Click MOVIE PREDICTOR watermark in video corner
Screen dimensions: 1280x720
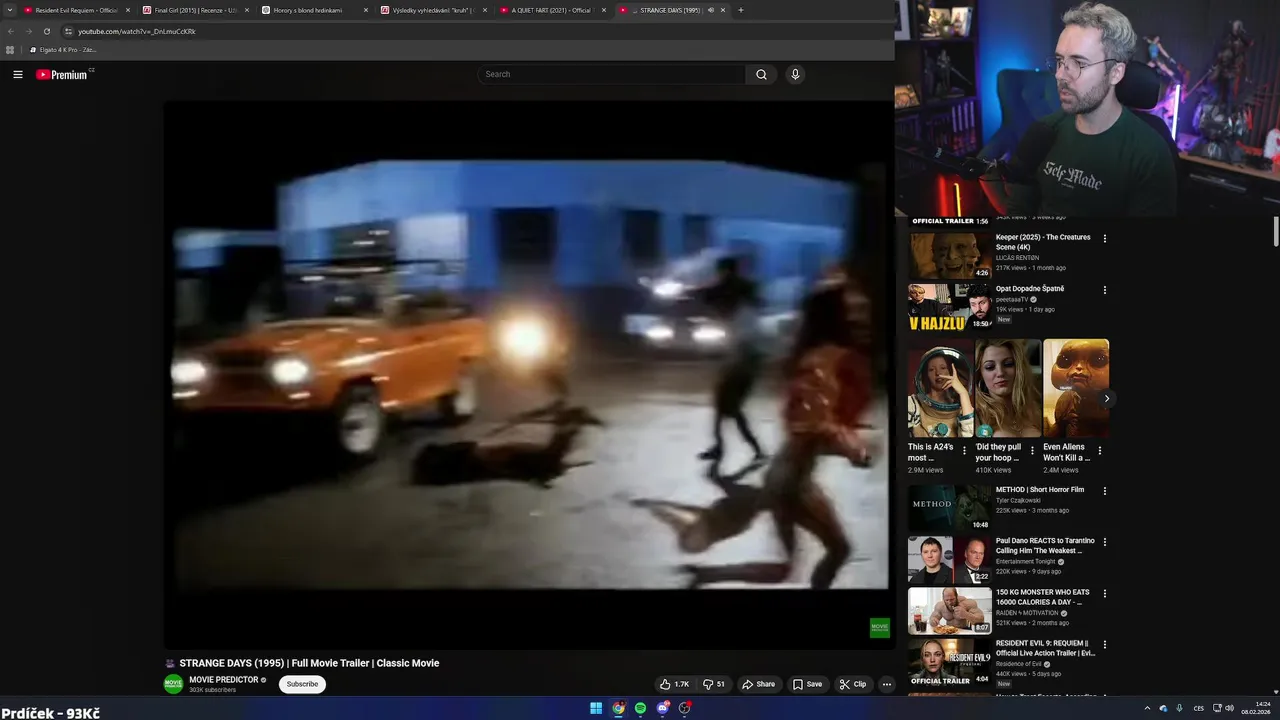(880, 628)
